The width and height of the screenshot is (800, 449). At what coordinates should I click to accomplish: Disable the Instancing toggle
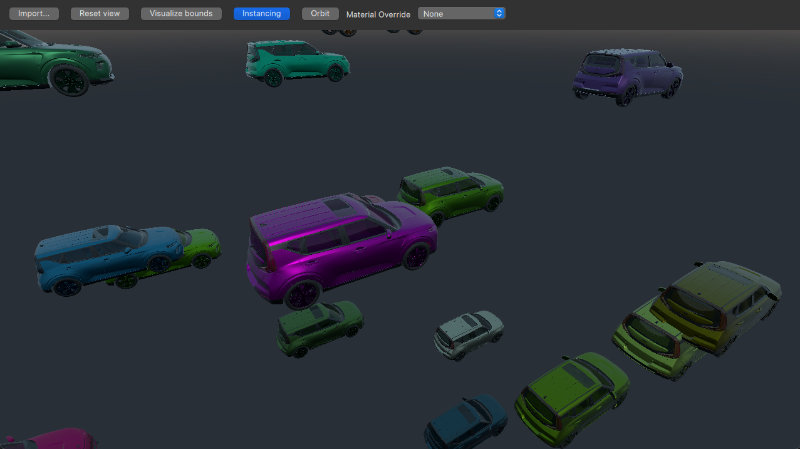coord(262,14)
